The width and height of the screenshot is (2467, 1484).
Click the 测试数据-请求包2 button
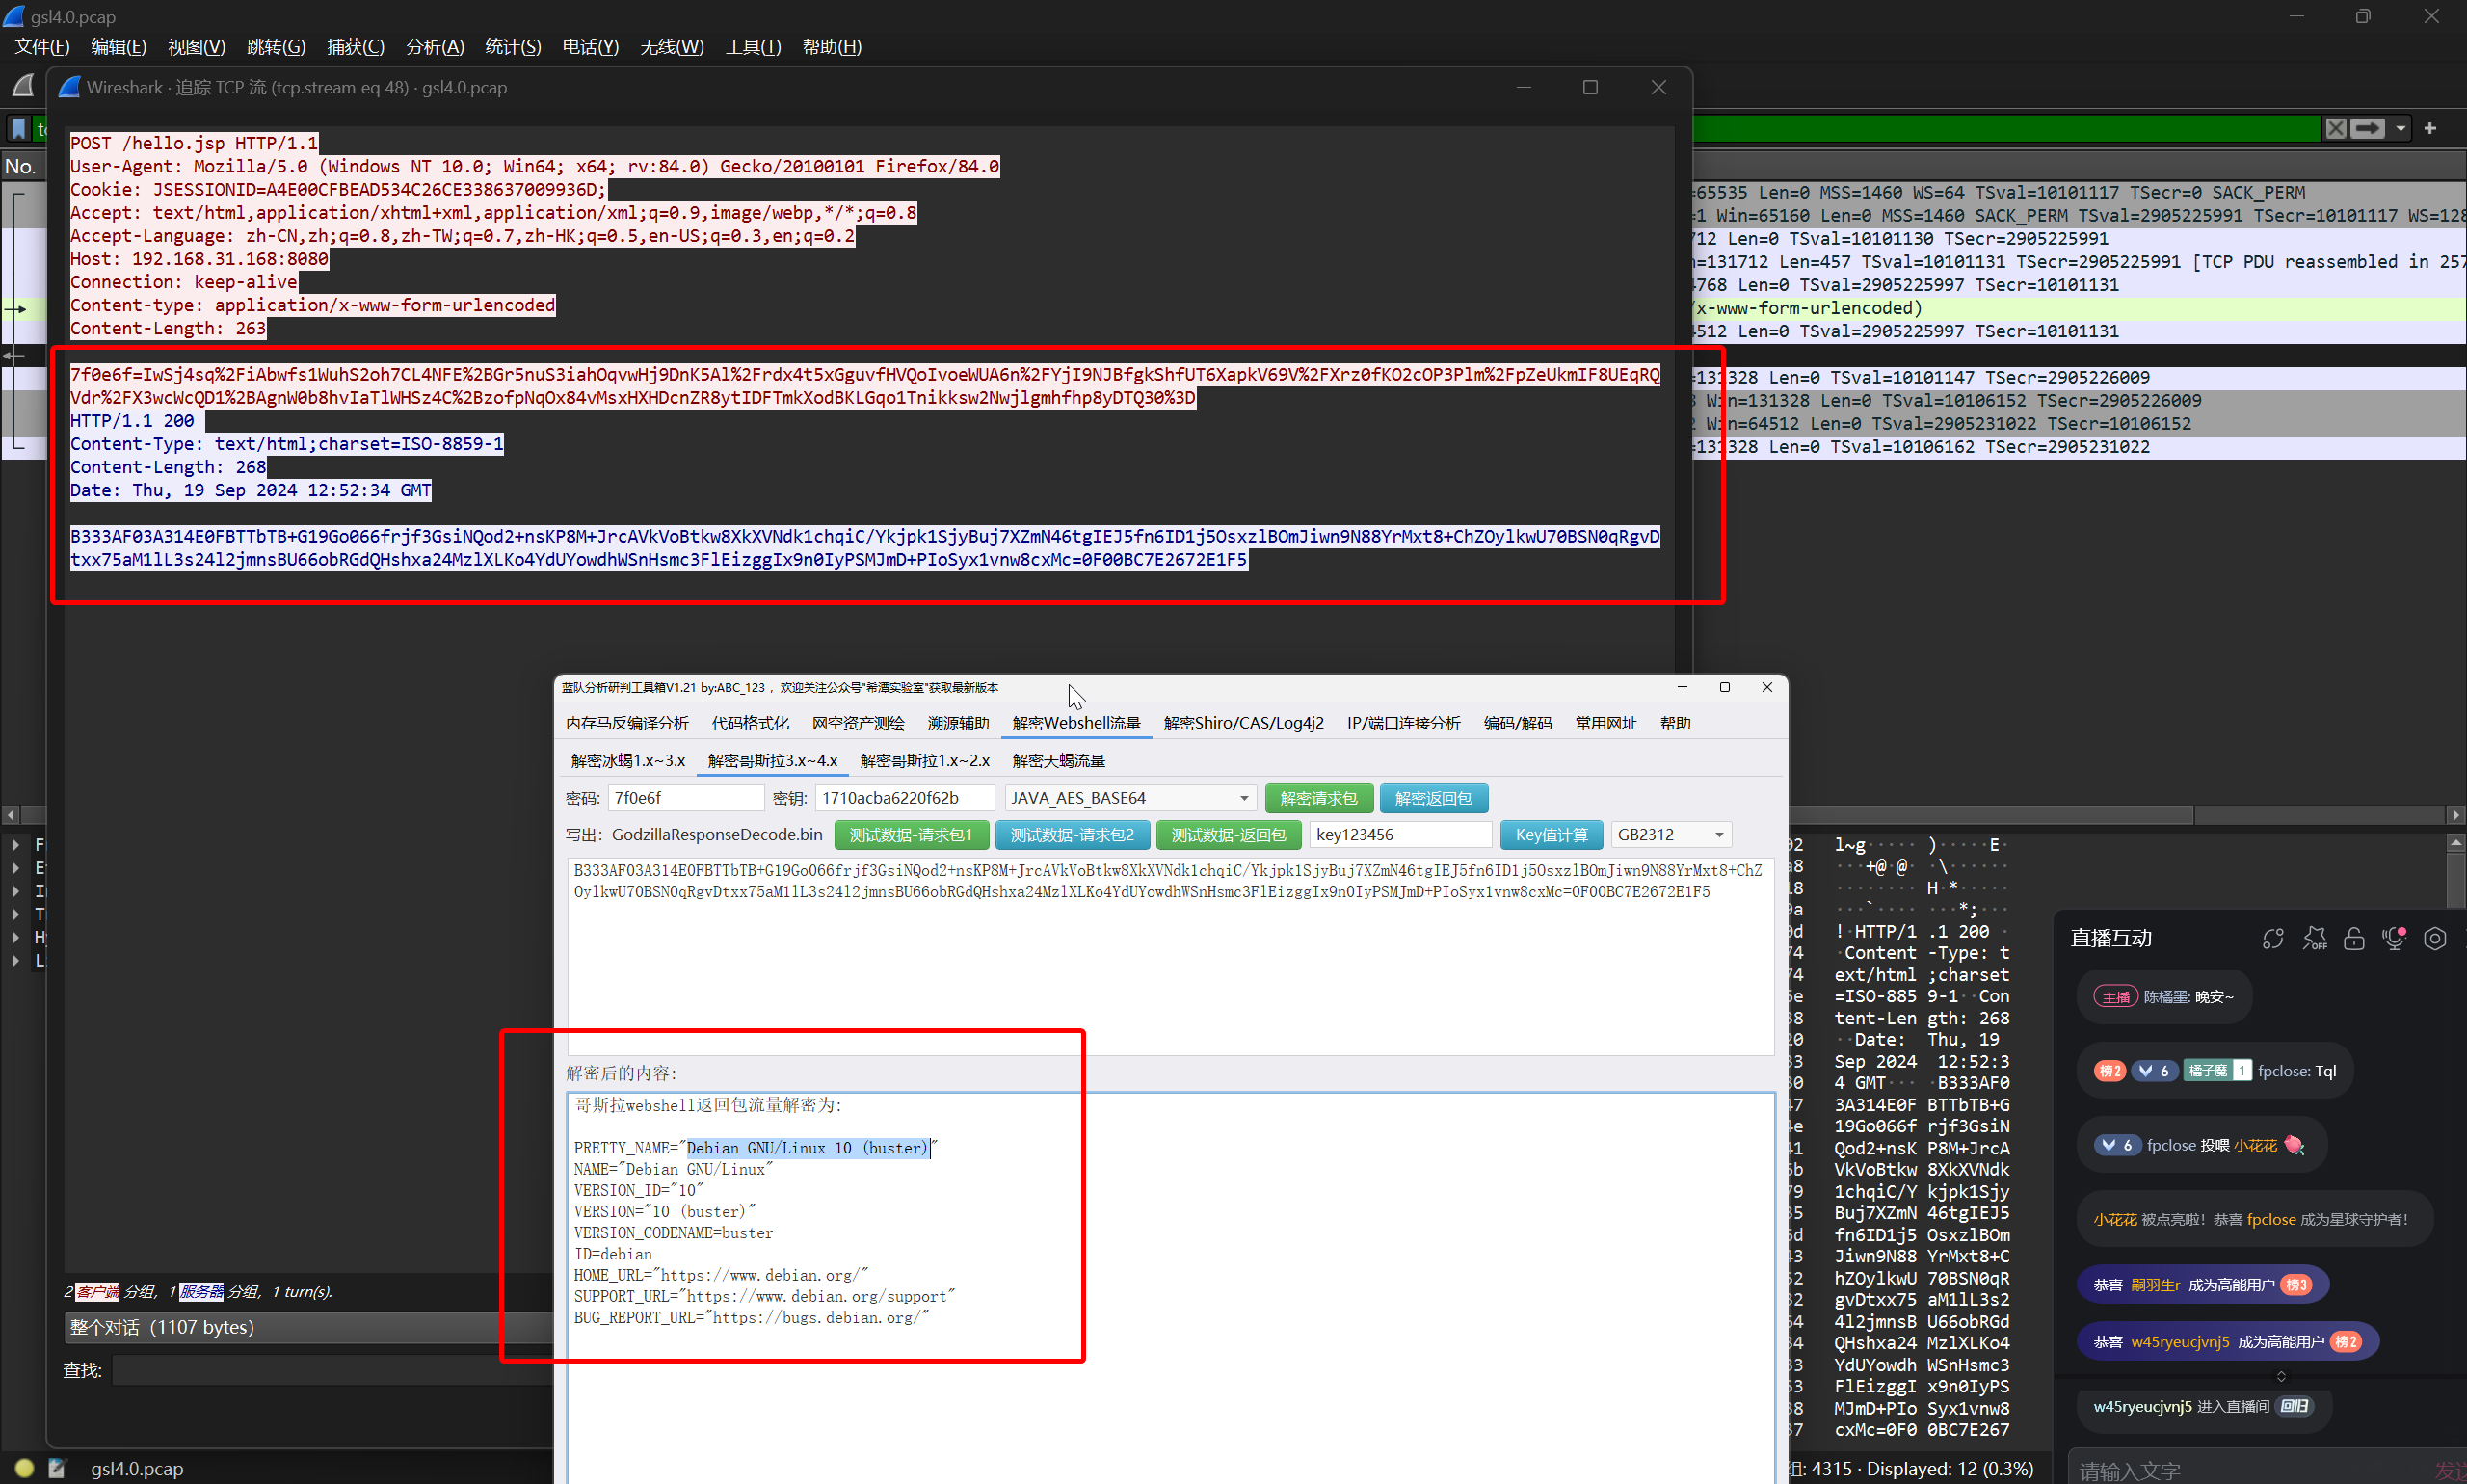point(1071,835)
